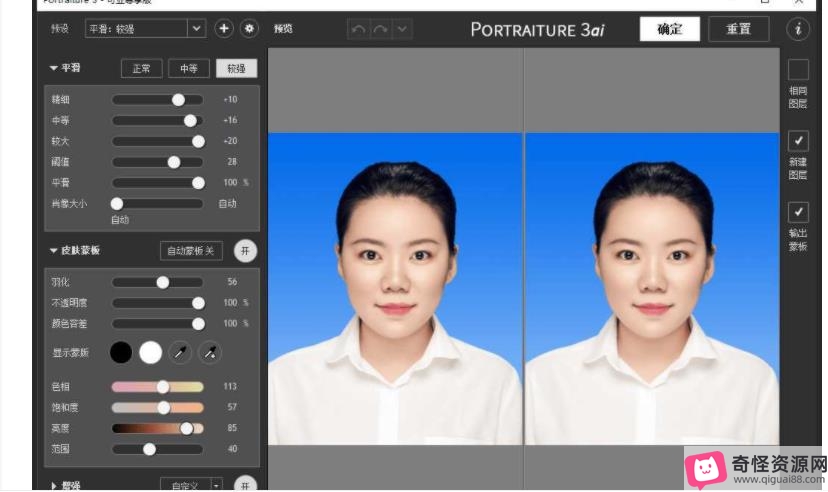Uncheck the 新建图层 checkbox
Screen dimensions: 828x492
(x=798, y=141)
